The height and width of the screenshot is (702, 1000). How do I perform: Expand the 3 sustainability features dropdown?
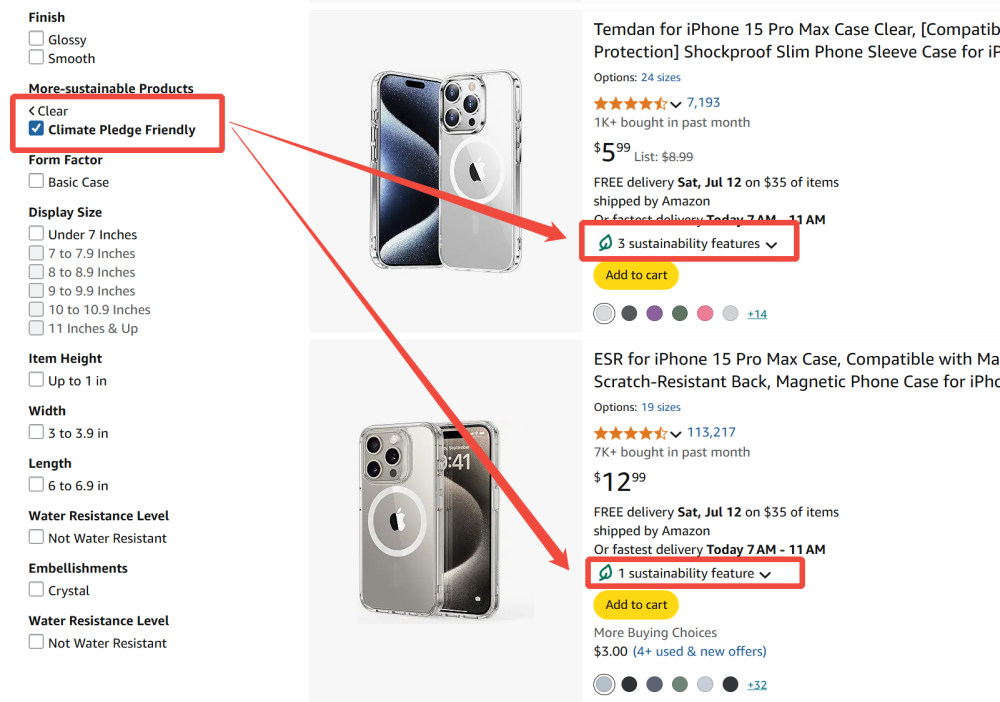coord(771,244)
